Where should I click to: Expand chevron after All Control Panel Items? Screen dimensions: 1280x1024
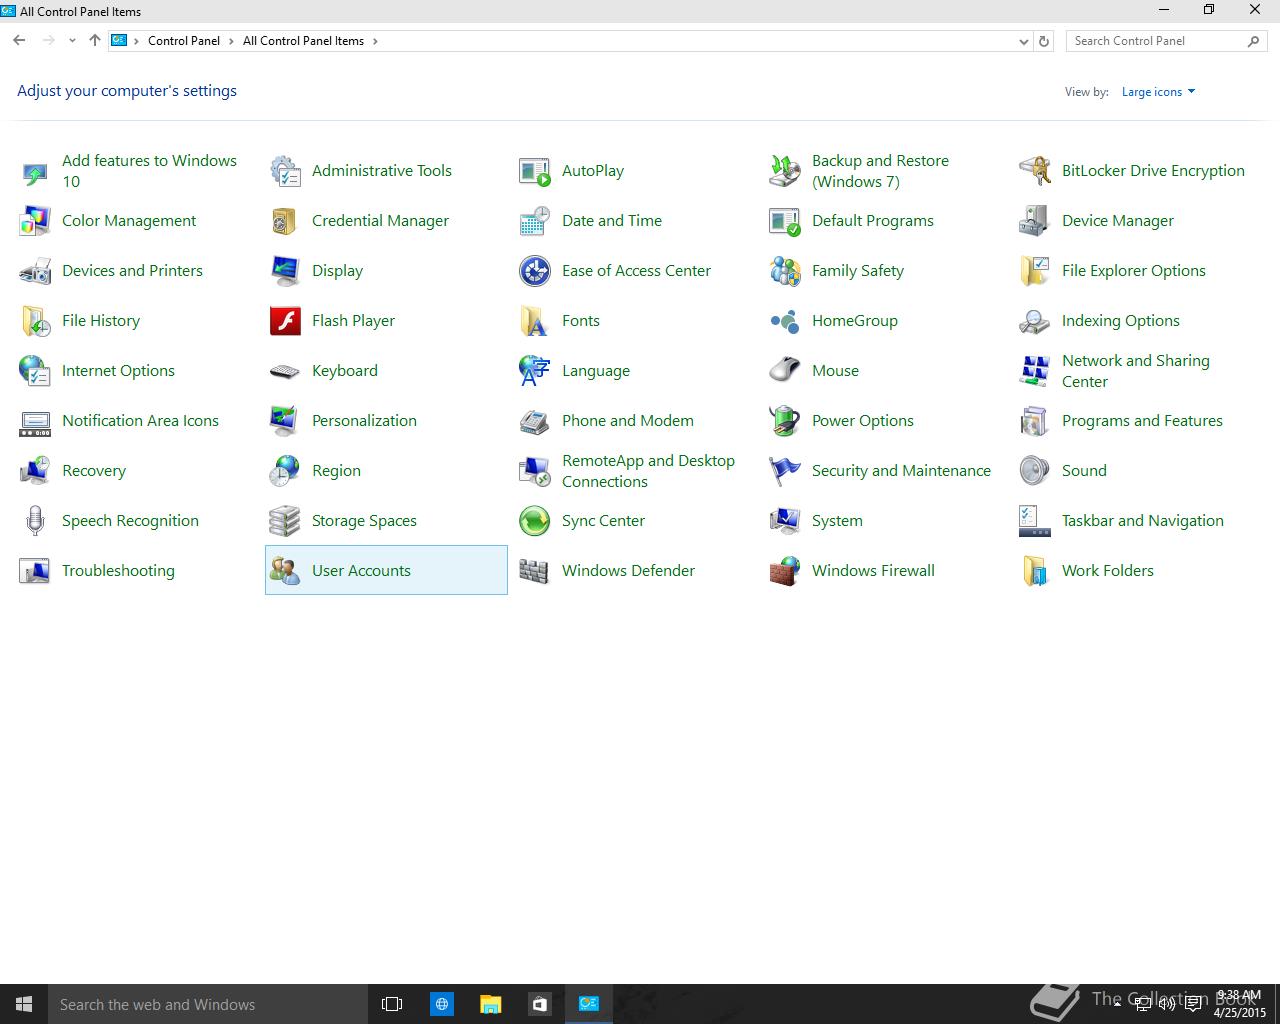coord(375,41)
